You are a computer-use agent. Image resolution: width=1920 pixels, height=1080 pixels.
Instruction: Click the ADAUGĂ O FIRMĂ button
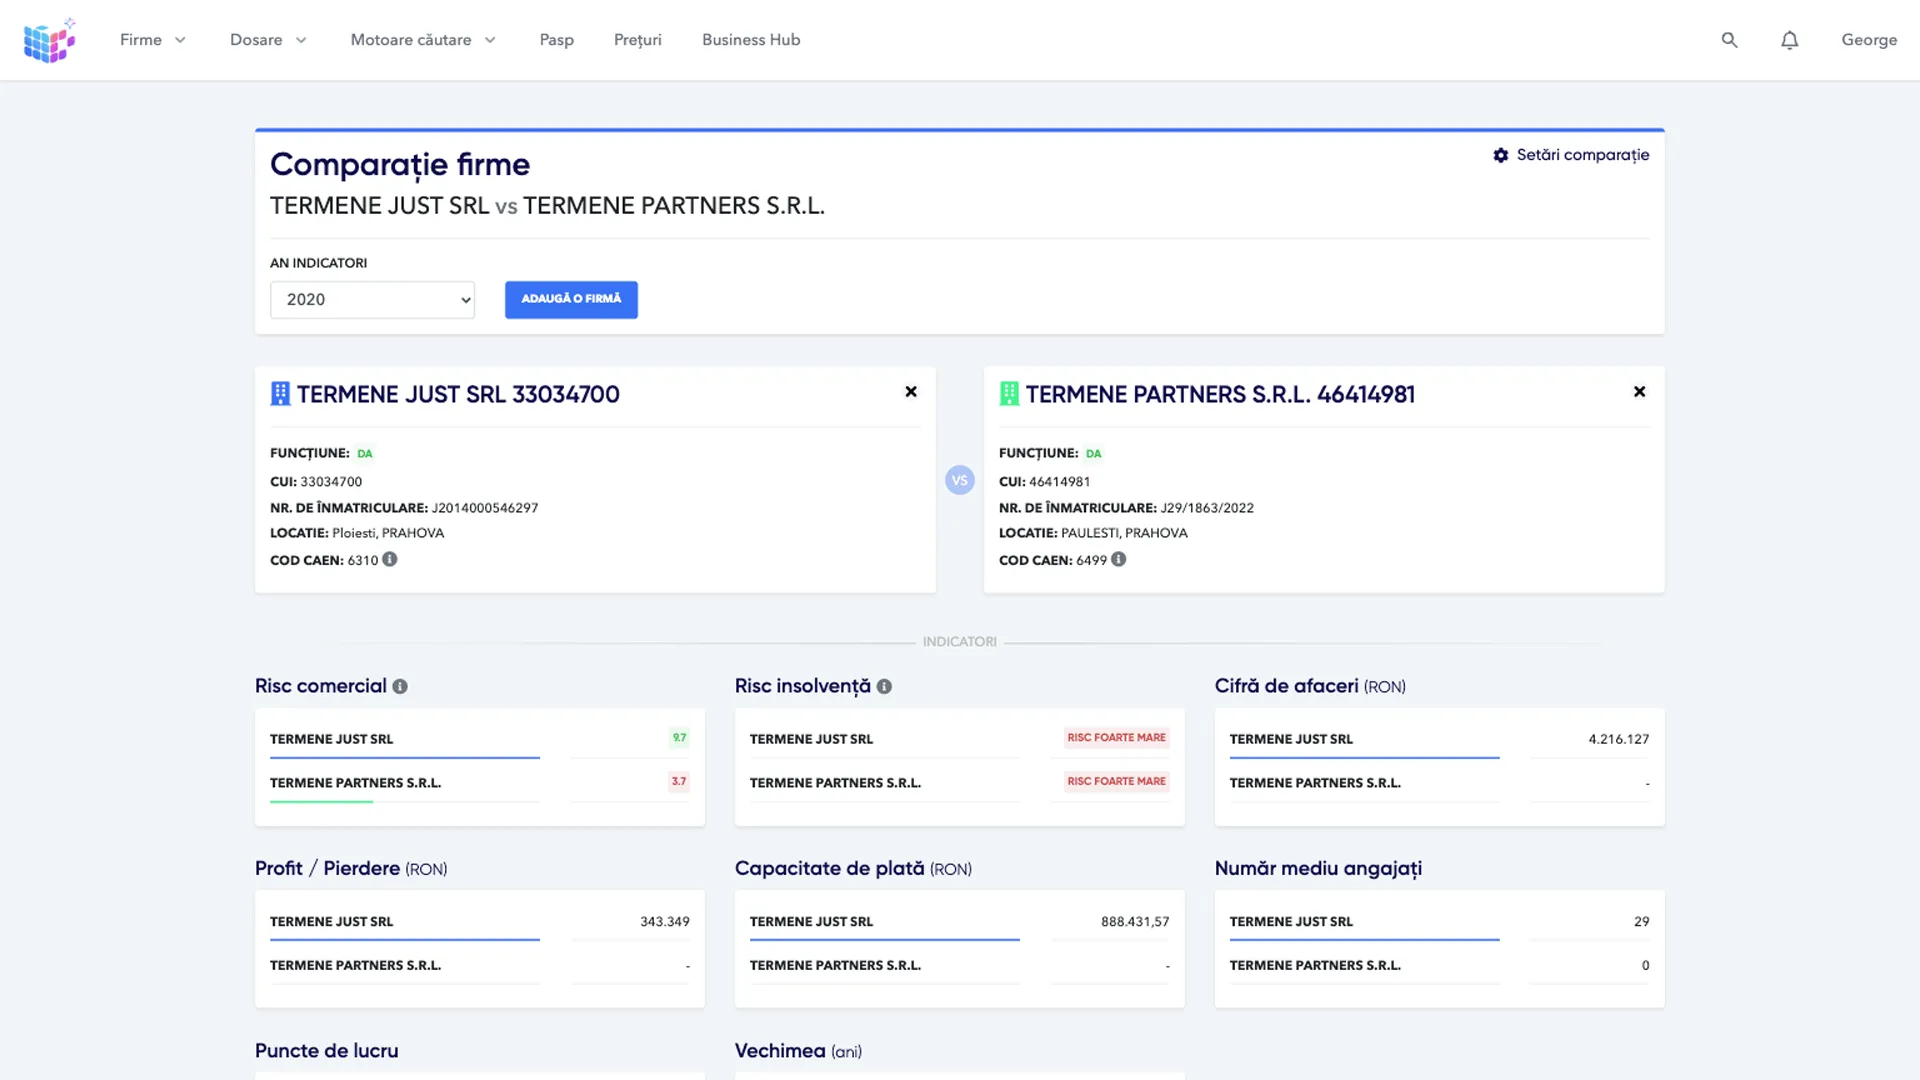coord(571,300)
